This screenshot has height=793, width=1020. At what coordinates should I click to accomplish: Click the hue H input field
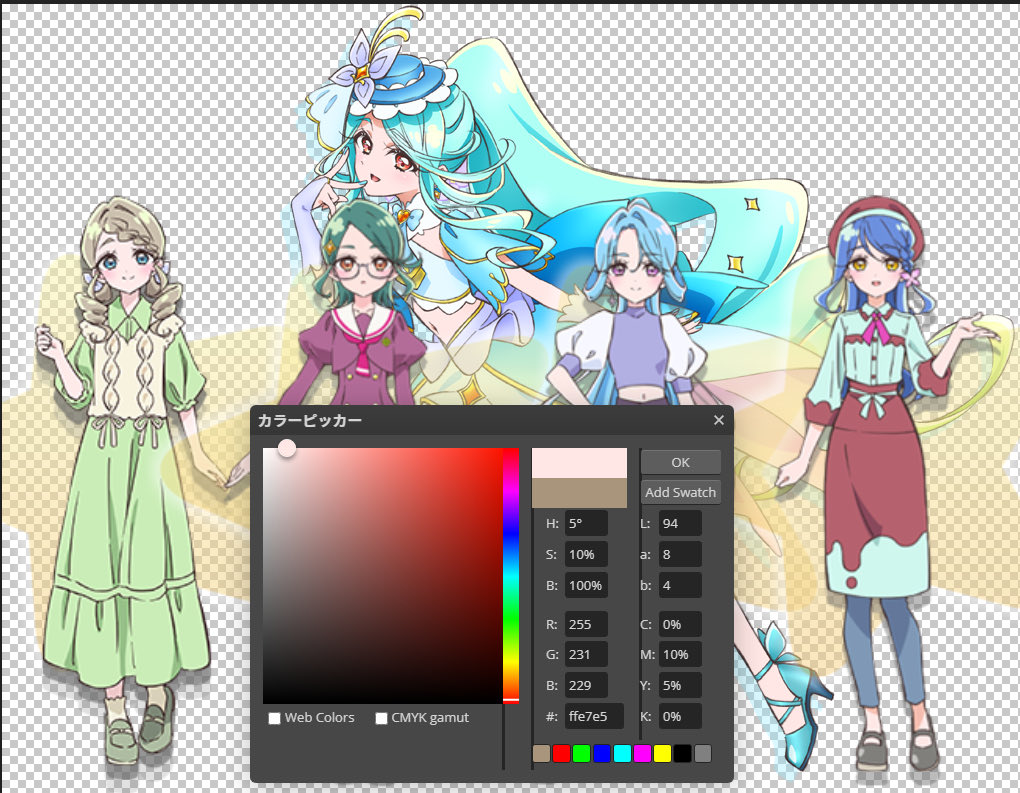586,523
